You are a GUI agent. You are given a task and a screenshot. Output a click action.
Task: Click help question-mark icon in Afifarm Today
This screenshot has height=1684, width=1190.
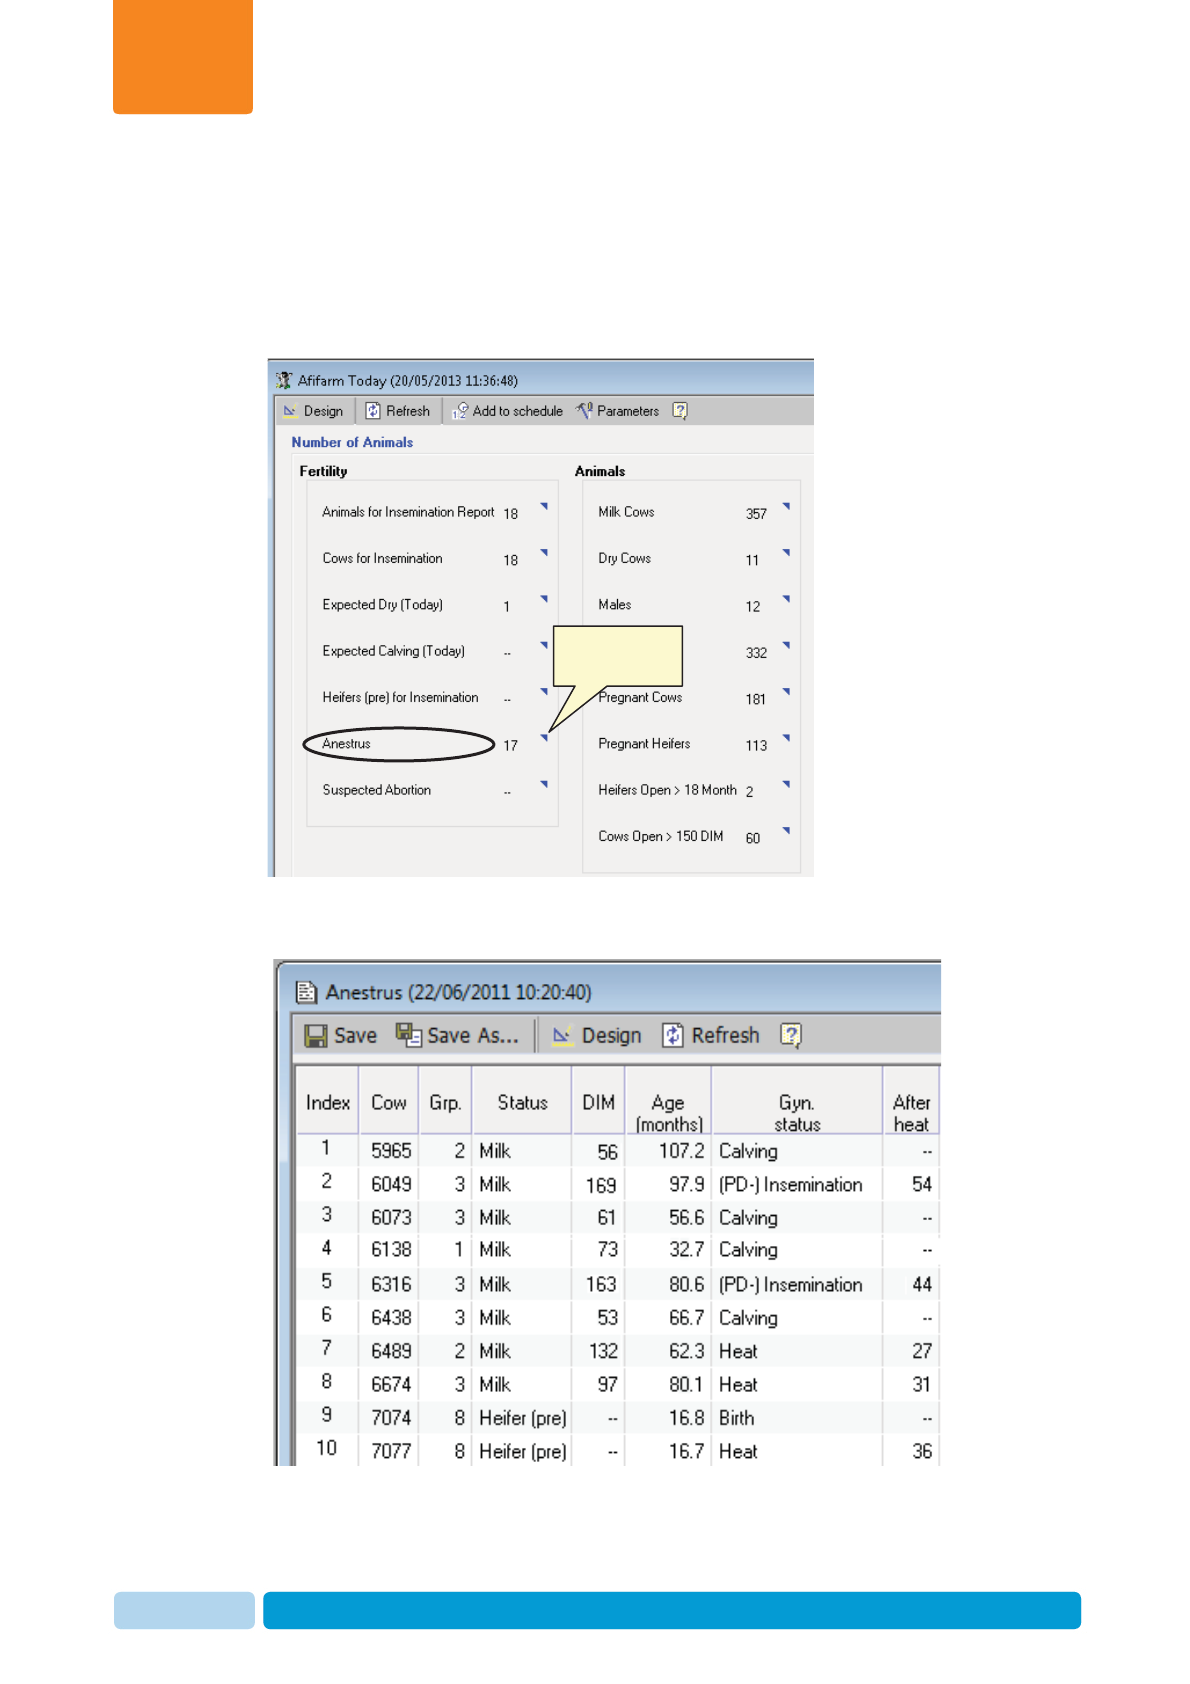[x=680, y=411]
